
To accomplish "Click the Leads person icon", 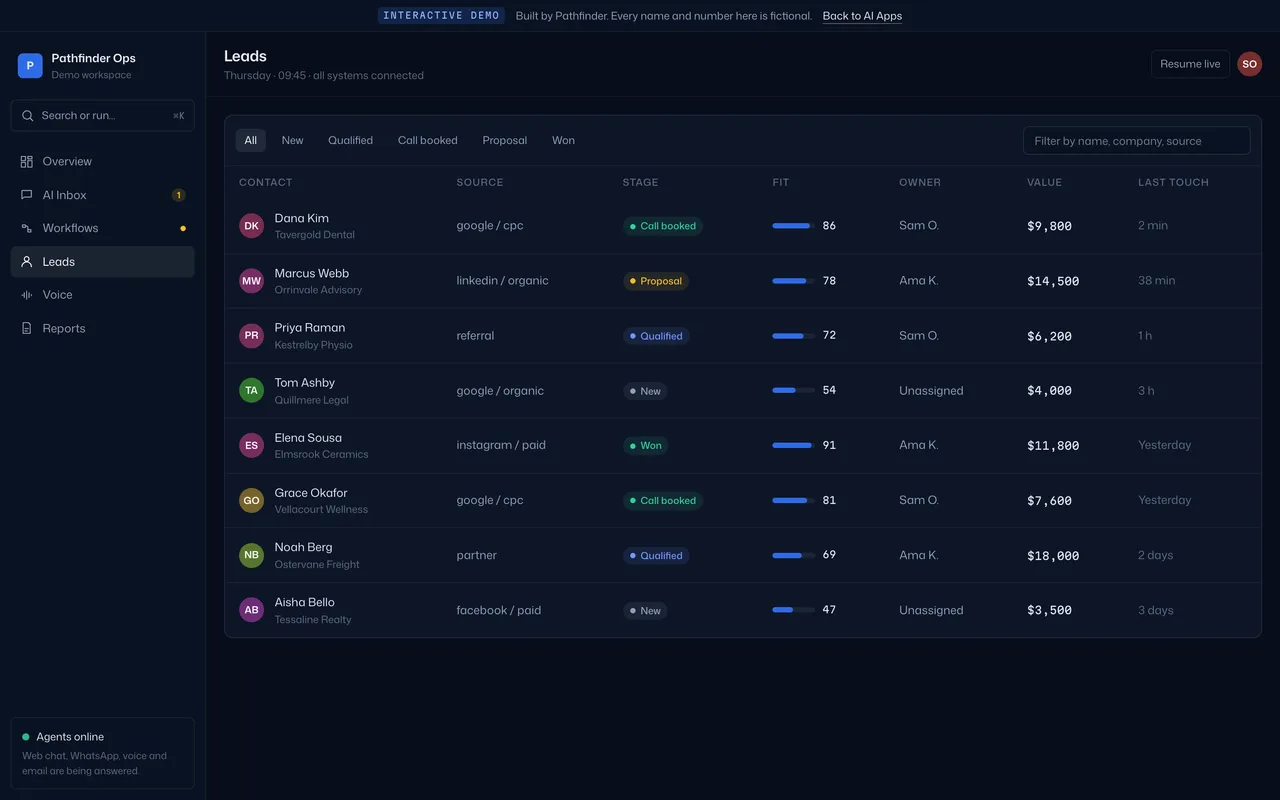I will pyautogui.click(x=27, y=262).
